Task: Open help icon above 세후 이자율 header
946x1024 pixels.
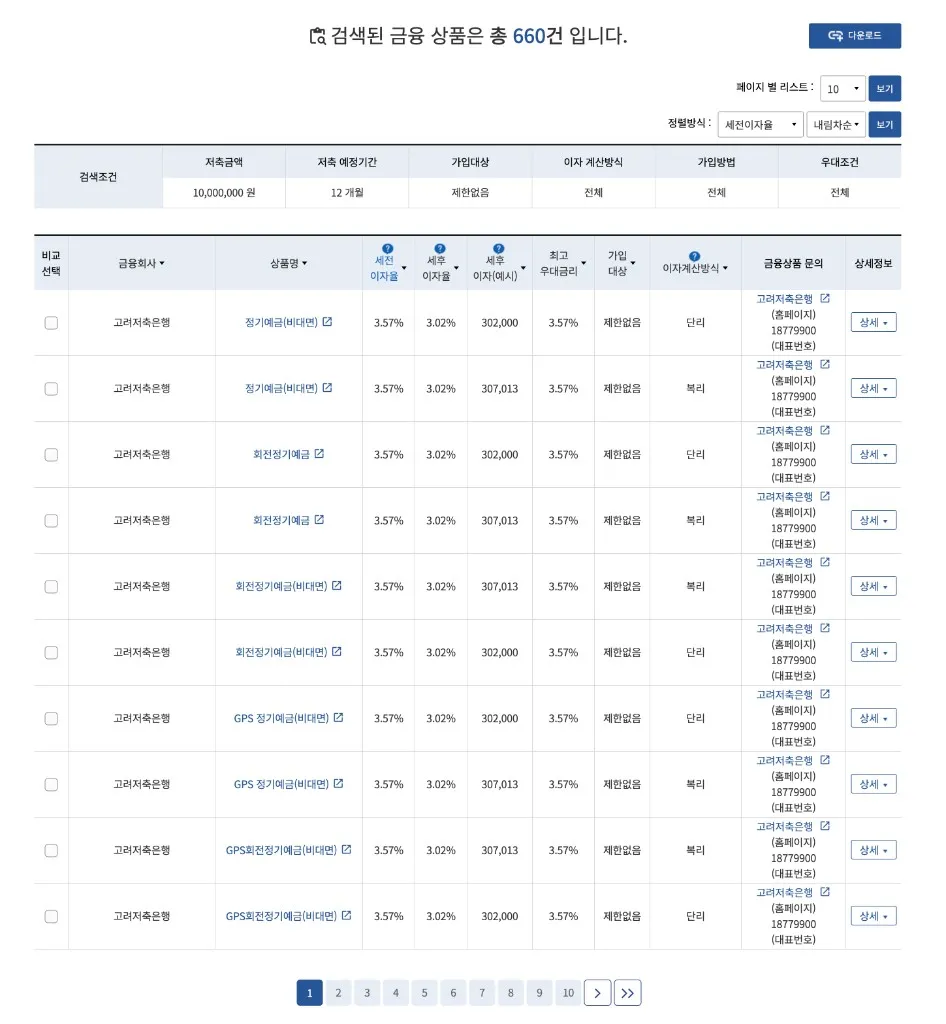Action: click(x=439, y=249)
